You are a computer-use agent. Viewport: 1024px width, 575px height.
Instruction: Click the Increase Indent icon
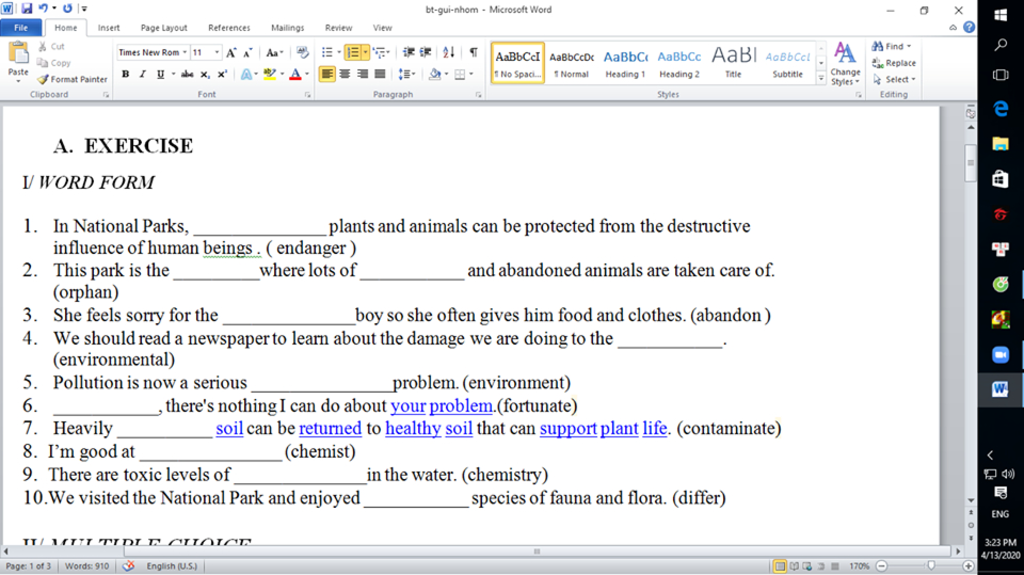pyautogui.click(x=425, y=52)
